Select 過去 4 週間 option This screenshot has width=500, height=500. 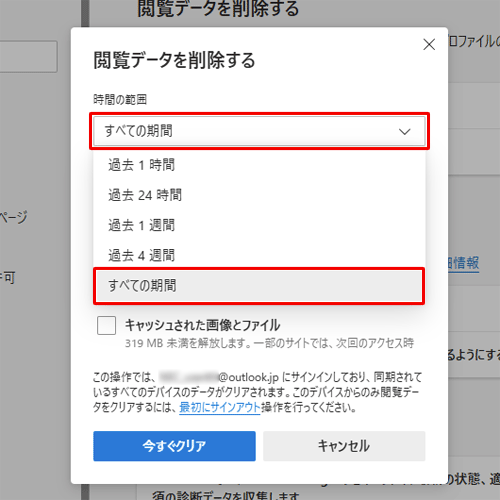pos(259,255)
